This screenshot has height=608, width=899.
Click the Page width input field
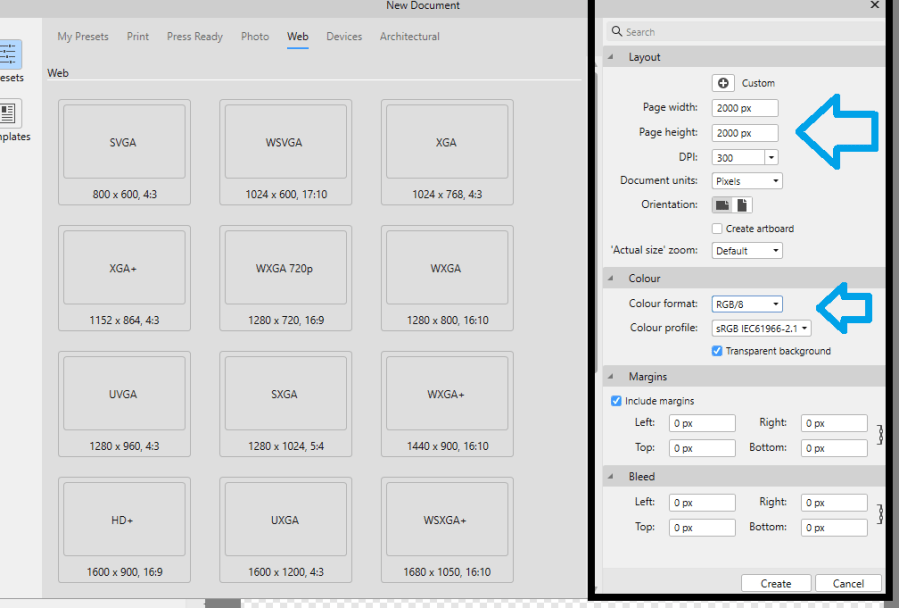click(744, 108)
